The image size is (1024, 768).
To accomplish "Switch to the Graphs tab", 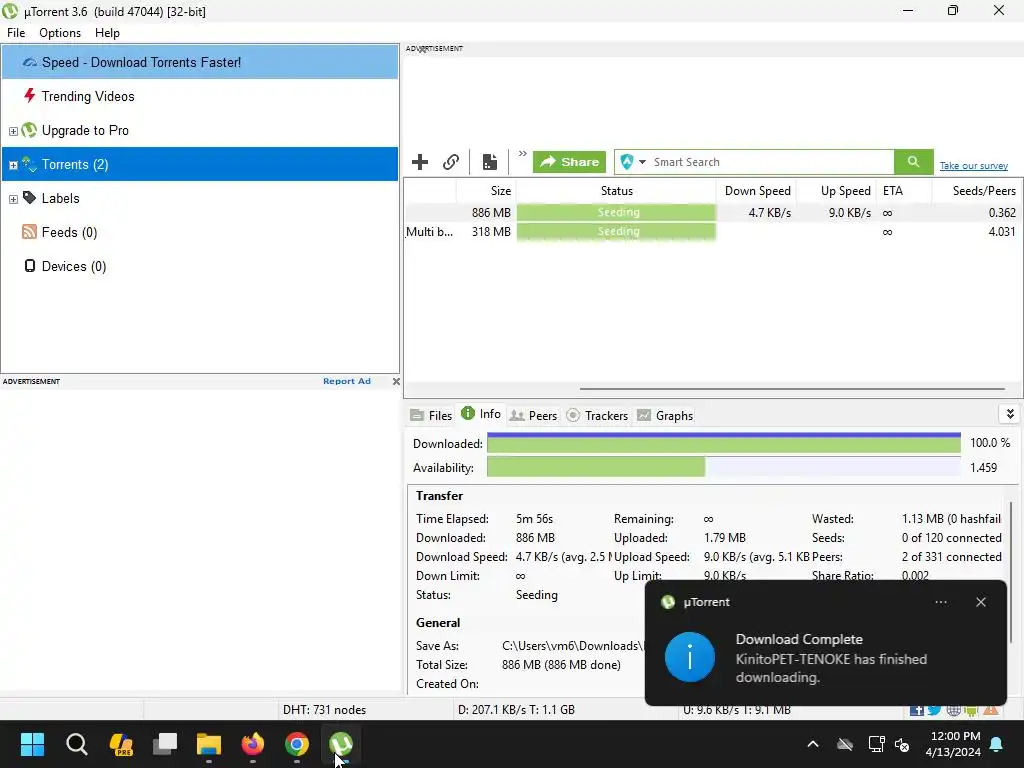I will pyautogui.click(x=665, y=415).
